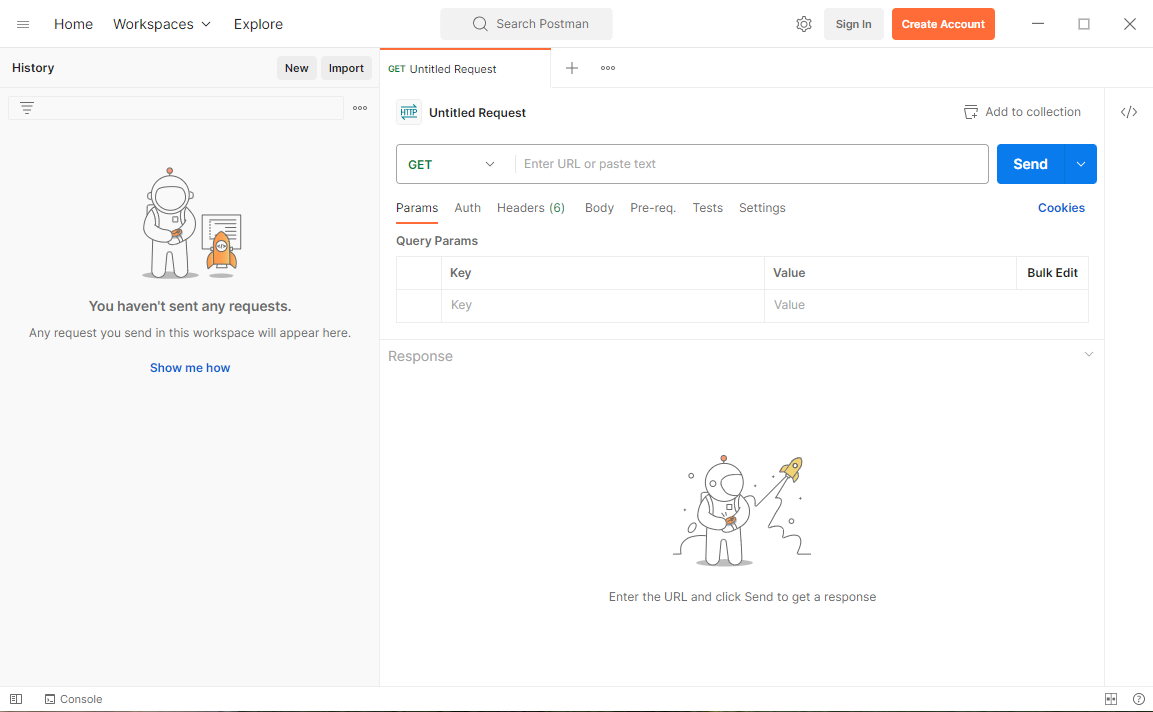Open the code snippet icon in right sidebar
The height and width of the screenshot is (712, 1153).
point(1129,112)
